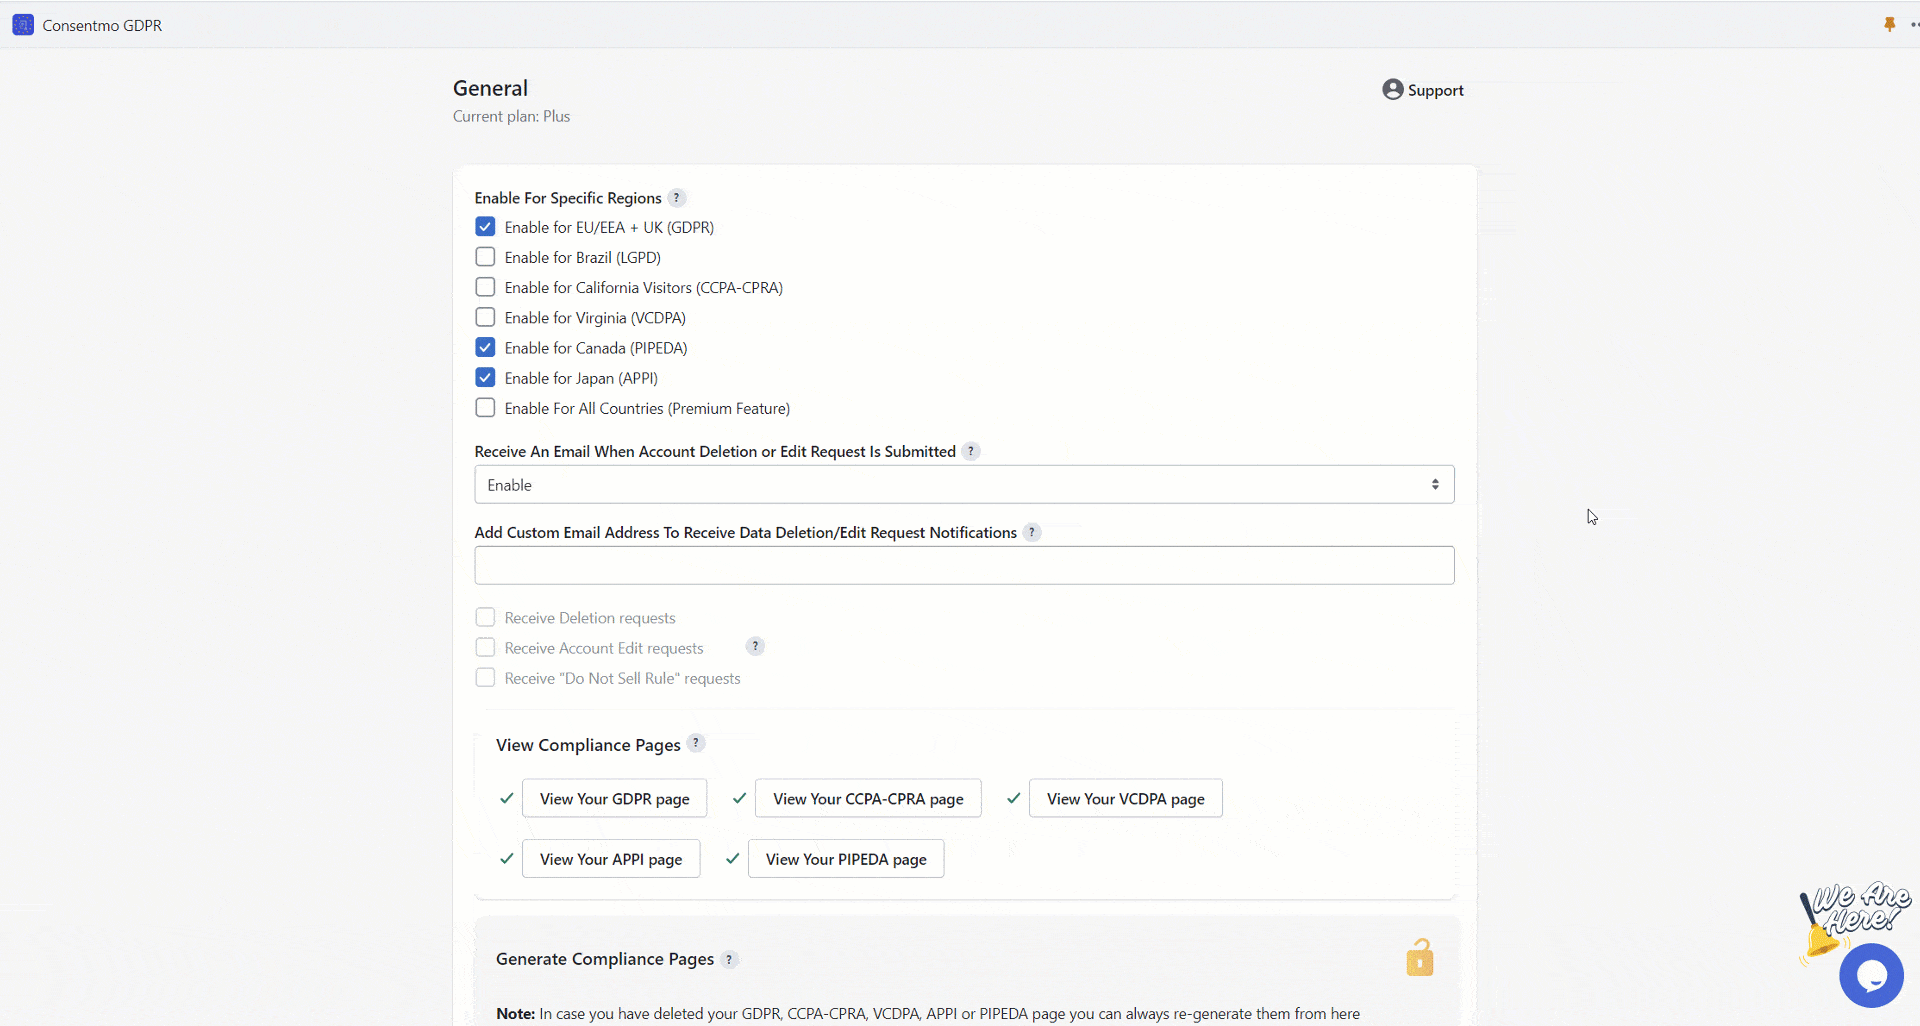
Task: Click the Generate Compliance Pages heading
Action: coord(605,959)
